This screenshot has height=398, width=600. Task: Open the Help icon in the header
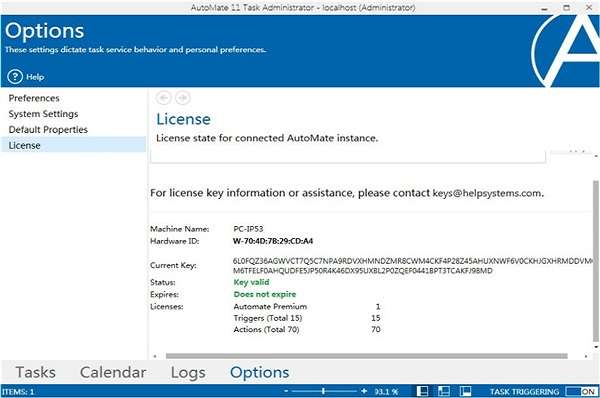[x=15, y=77]
